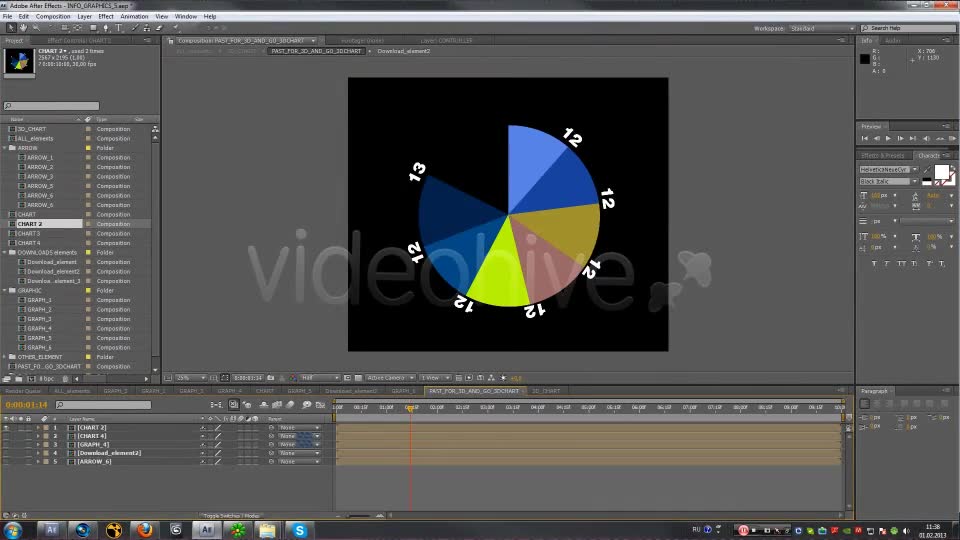960x540 pixels.
Task: Select the CHART 3 composition in Project
Action: 29,233
